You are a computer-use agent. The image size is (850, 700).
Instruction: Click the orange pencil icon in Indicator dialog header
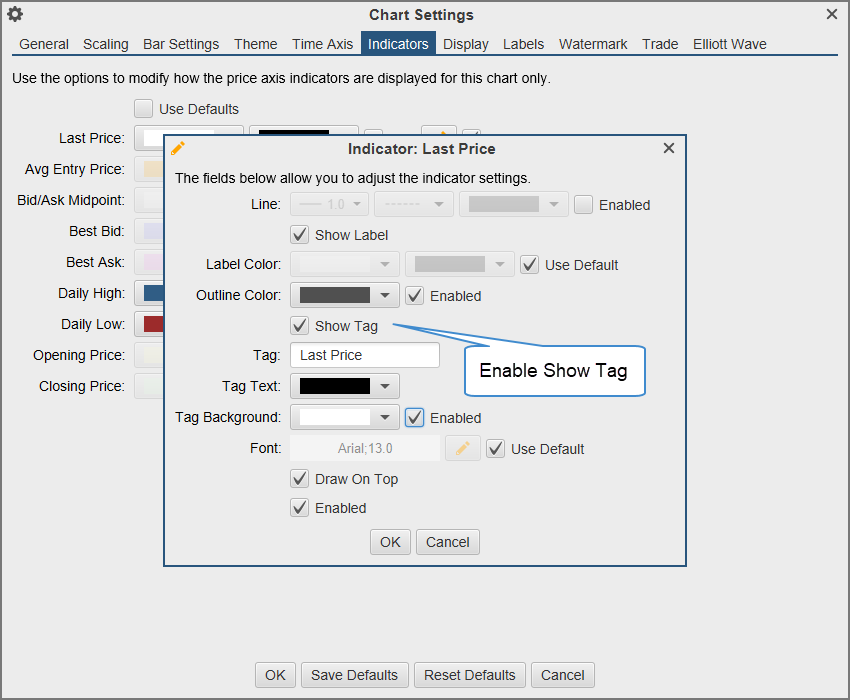click(x=178, y=148)
